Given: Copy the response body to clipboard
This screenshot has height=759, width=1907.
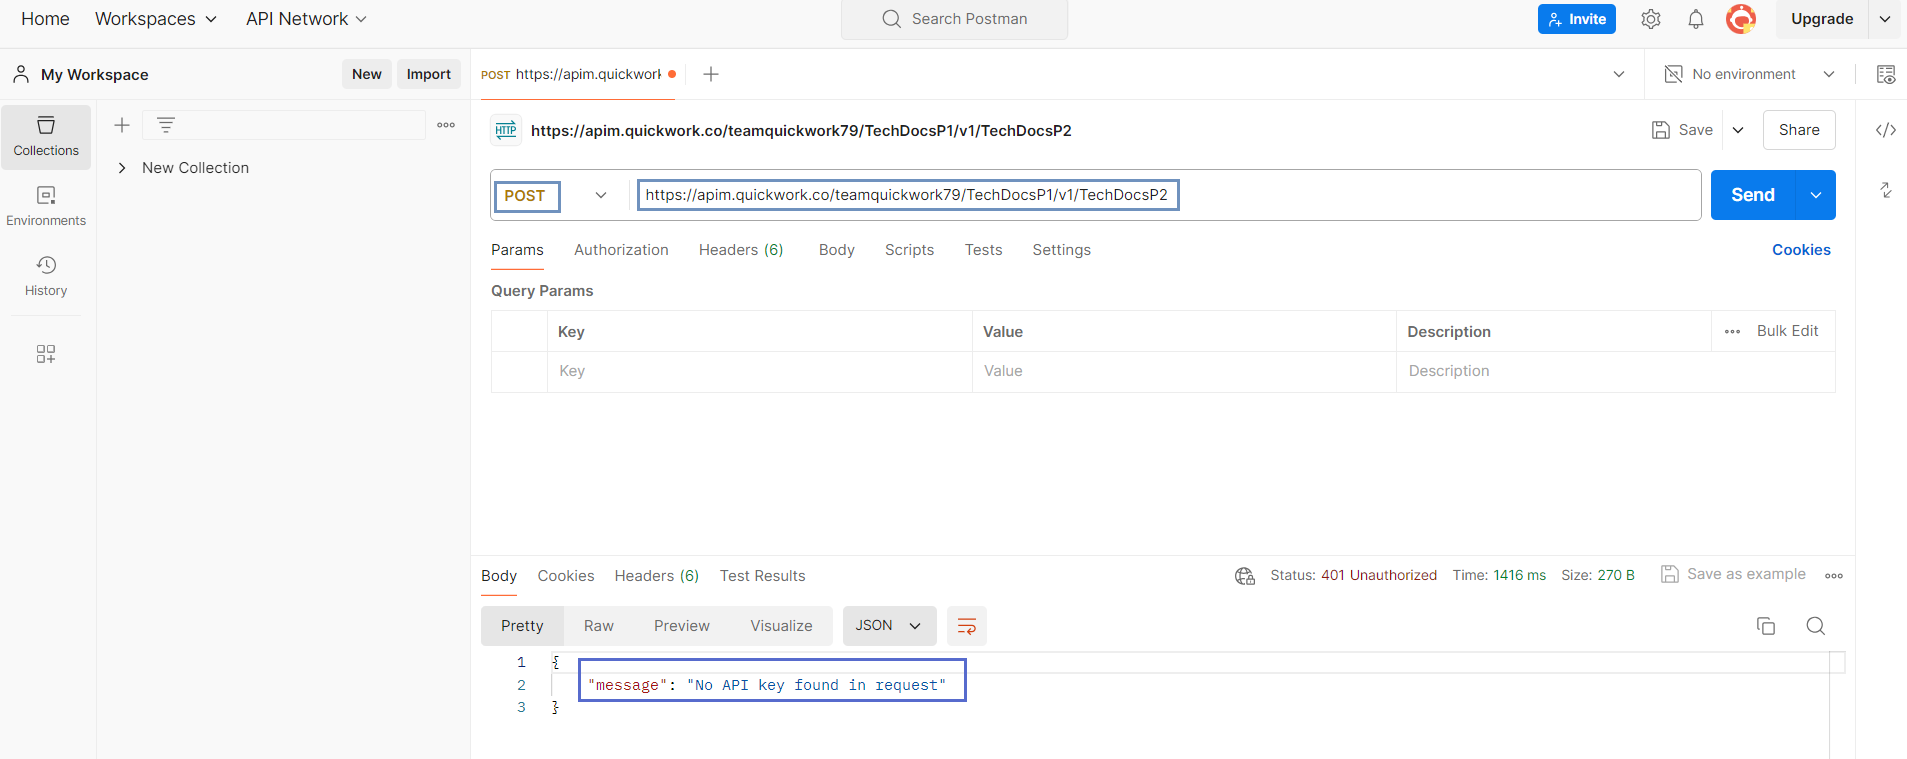Looking at the screenshot, I should pyautogui.click(x=1766, y=626).
